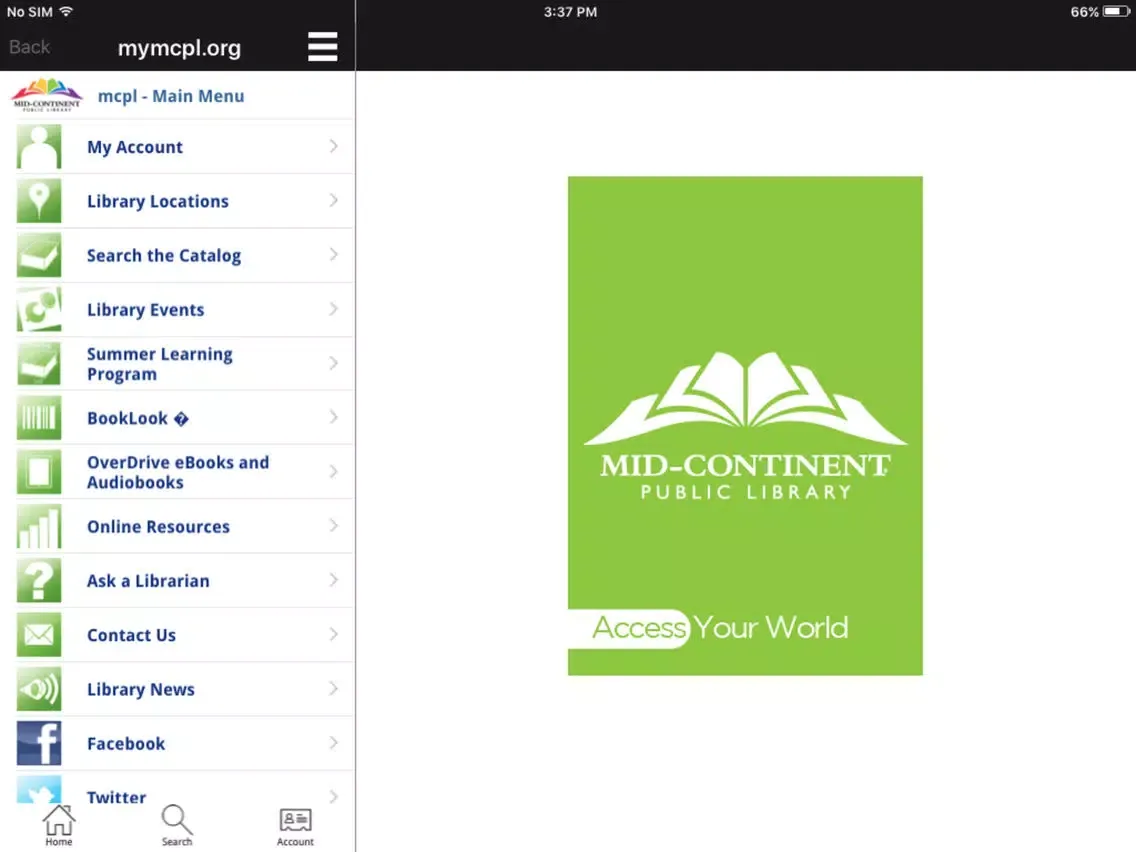Screen dimensions: 1136x852
Task: Open Library News label
Action: (141, 689)
